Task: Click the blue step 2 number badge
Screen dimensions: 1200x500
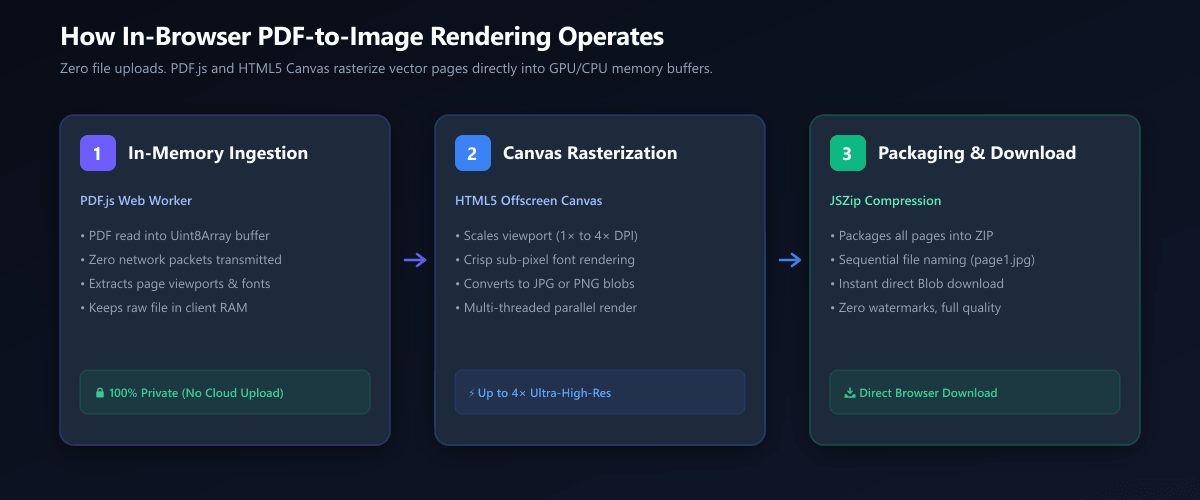Action: 473,153
